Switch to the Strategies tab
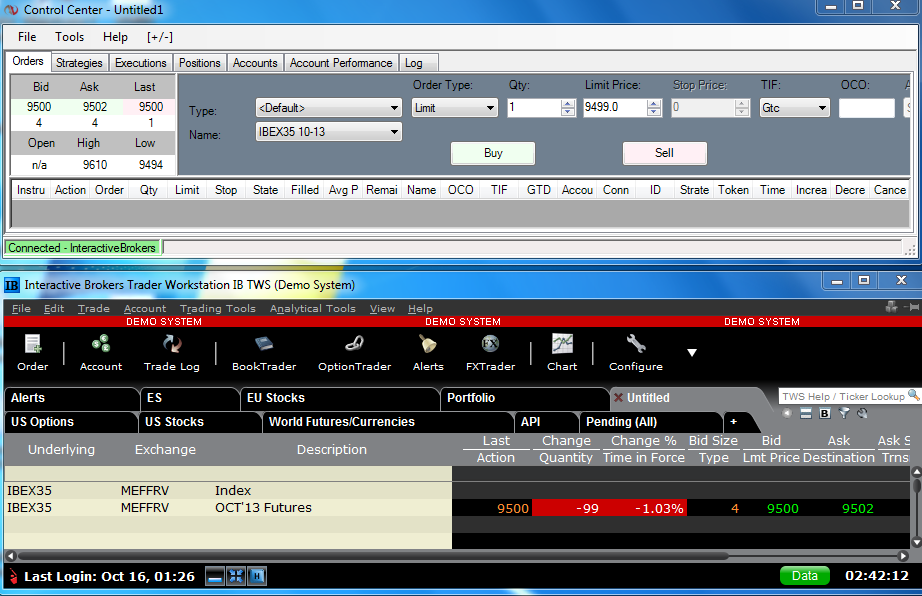This screenshot has width=922, height=596. point(79,63)
